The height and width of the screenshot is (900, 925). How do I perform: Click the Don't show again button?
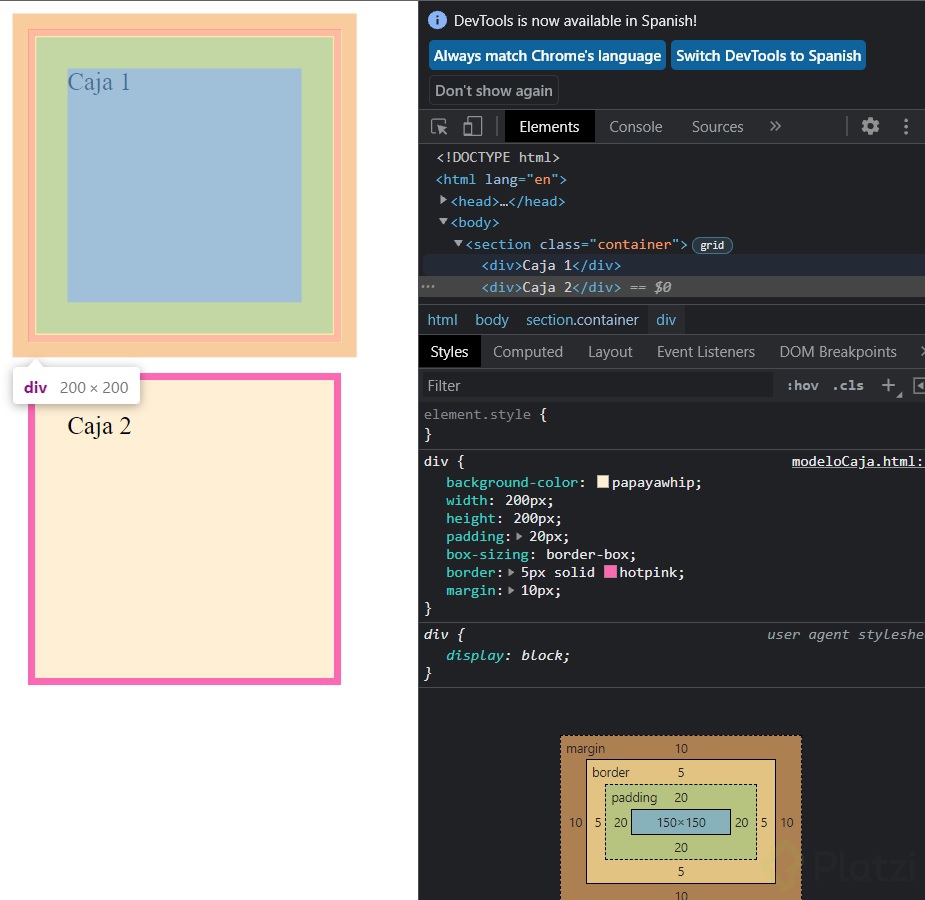point(493,90)
